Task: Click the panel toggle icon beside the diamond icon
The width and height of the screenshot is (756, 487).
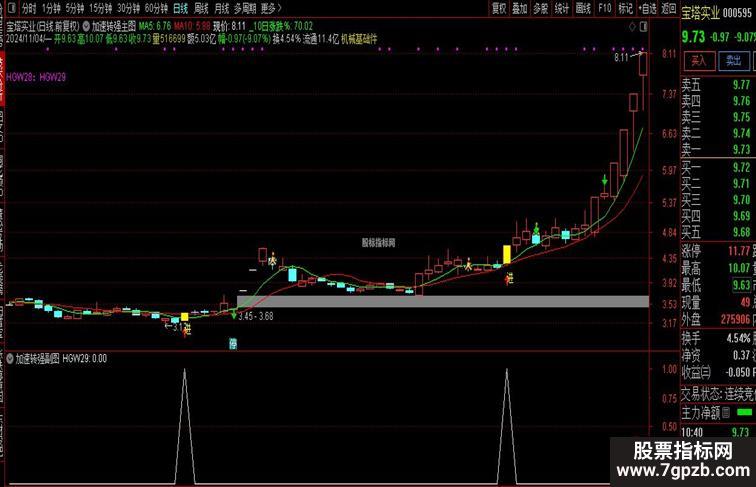Action: [x=643, y=27]
